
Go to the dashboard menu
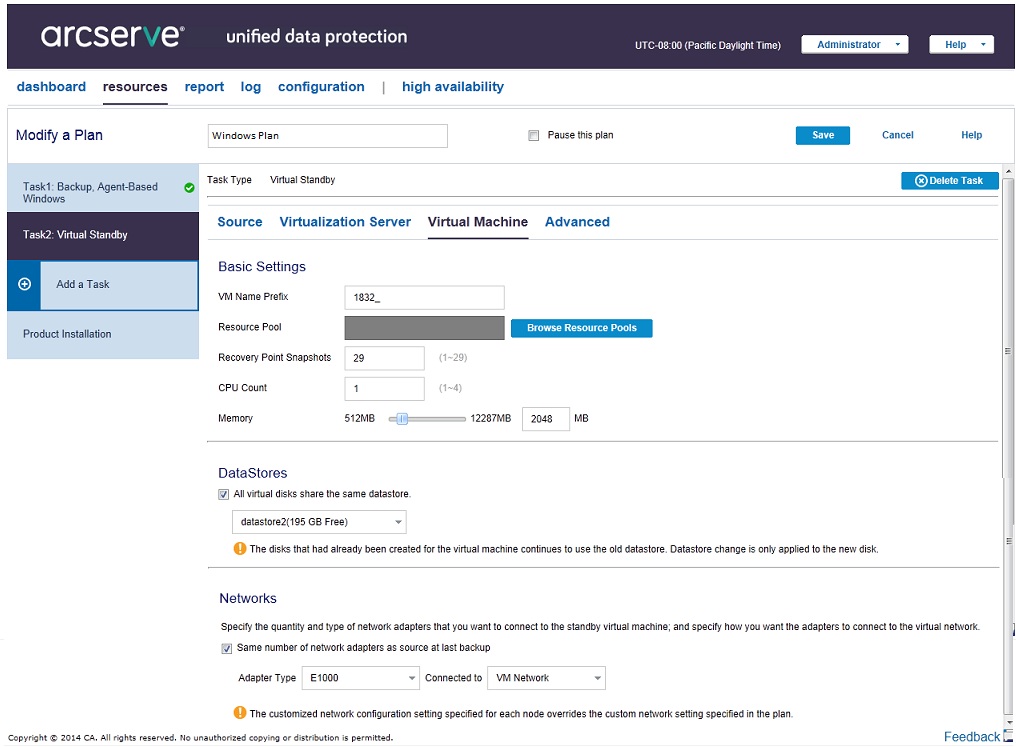coord(51,87)
